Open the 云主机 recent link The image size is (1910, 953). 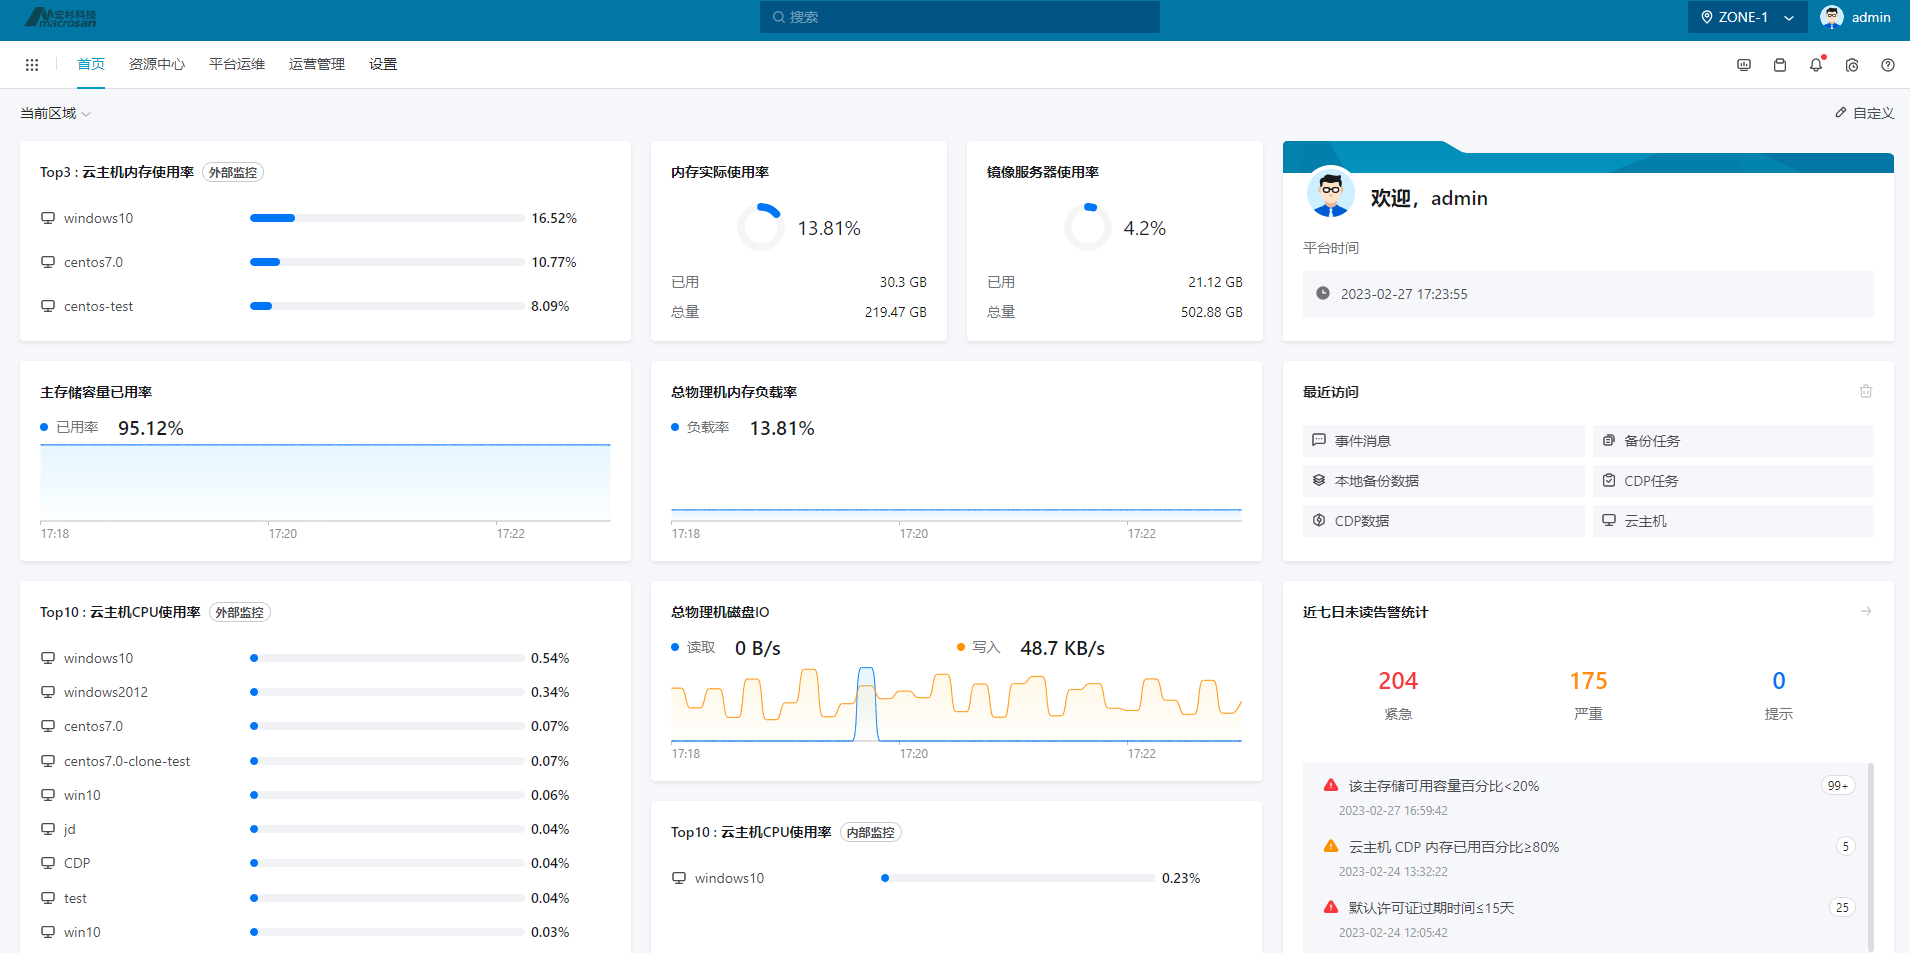tap(1733, 521)
